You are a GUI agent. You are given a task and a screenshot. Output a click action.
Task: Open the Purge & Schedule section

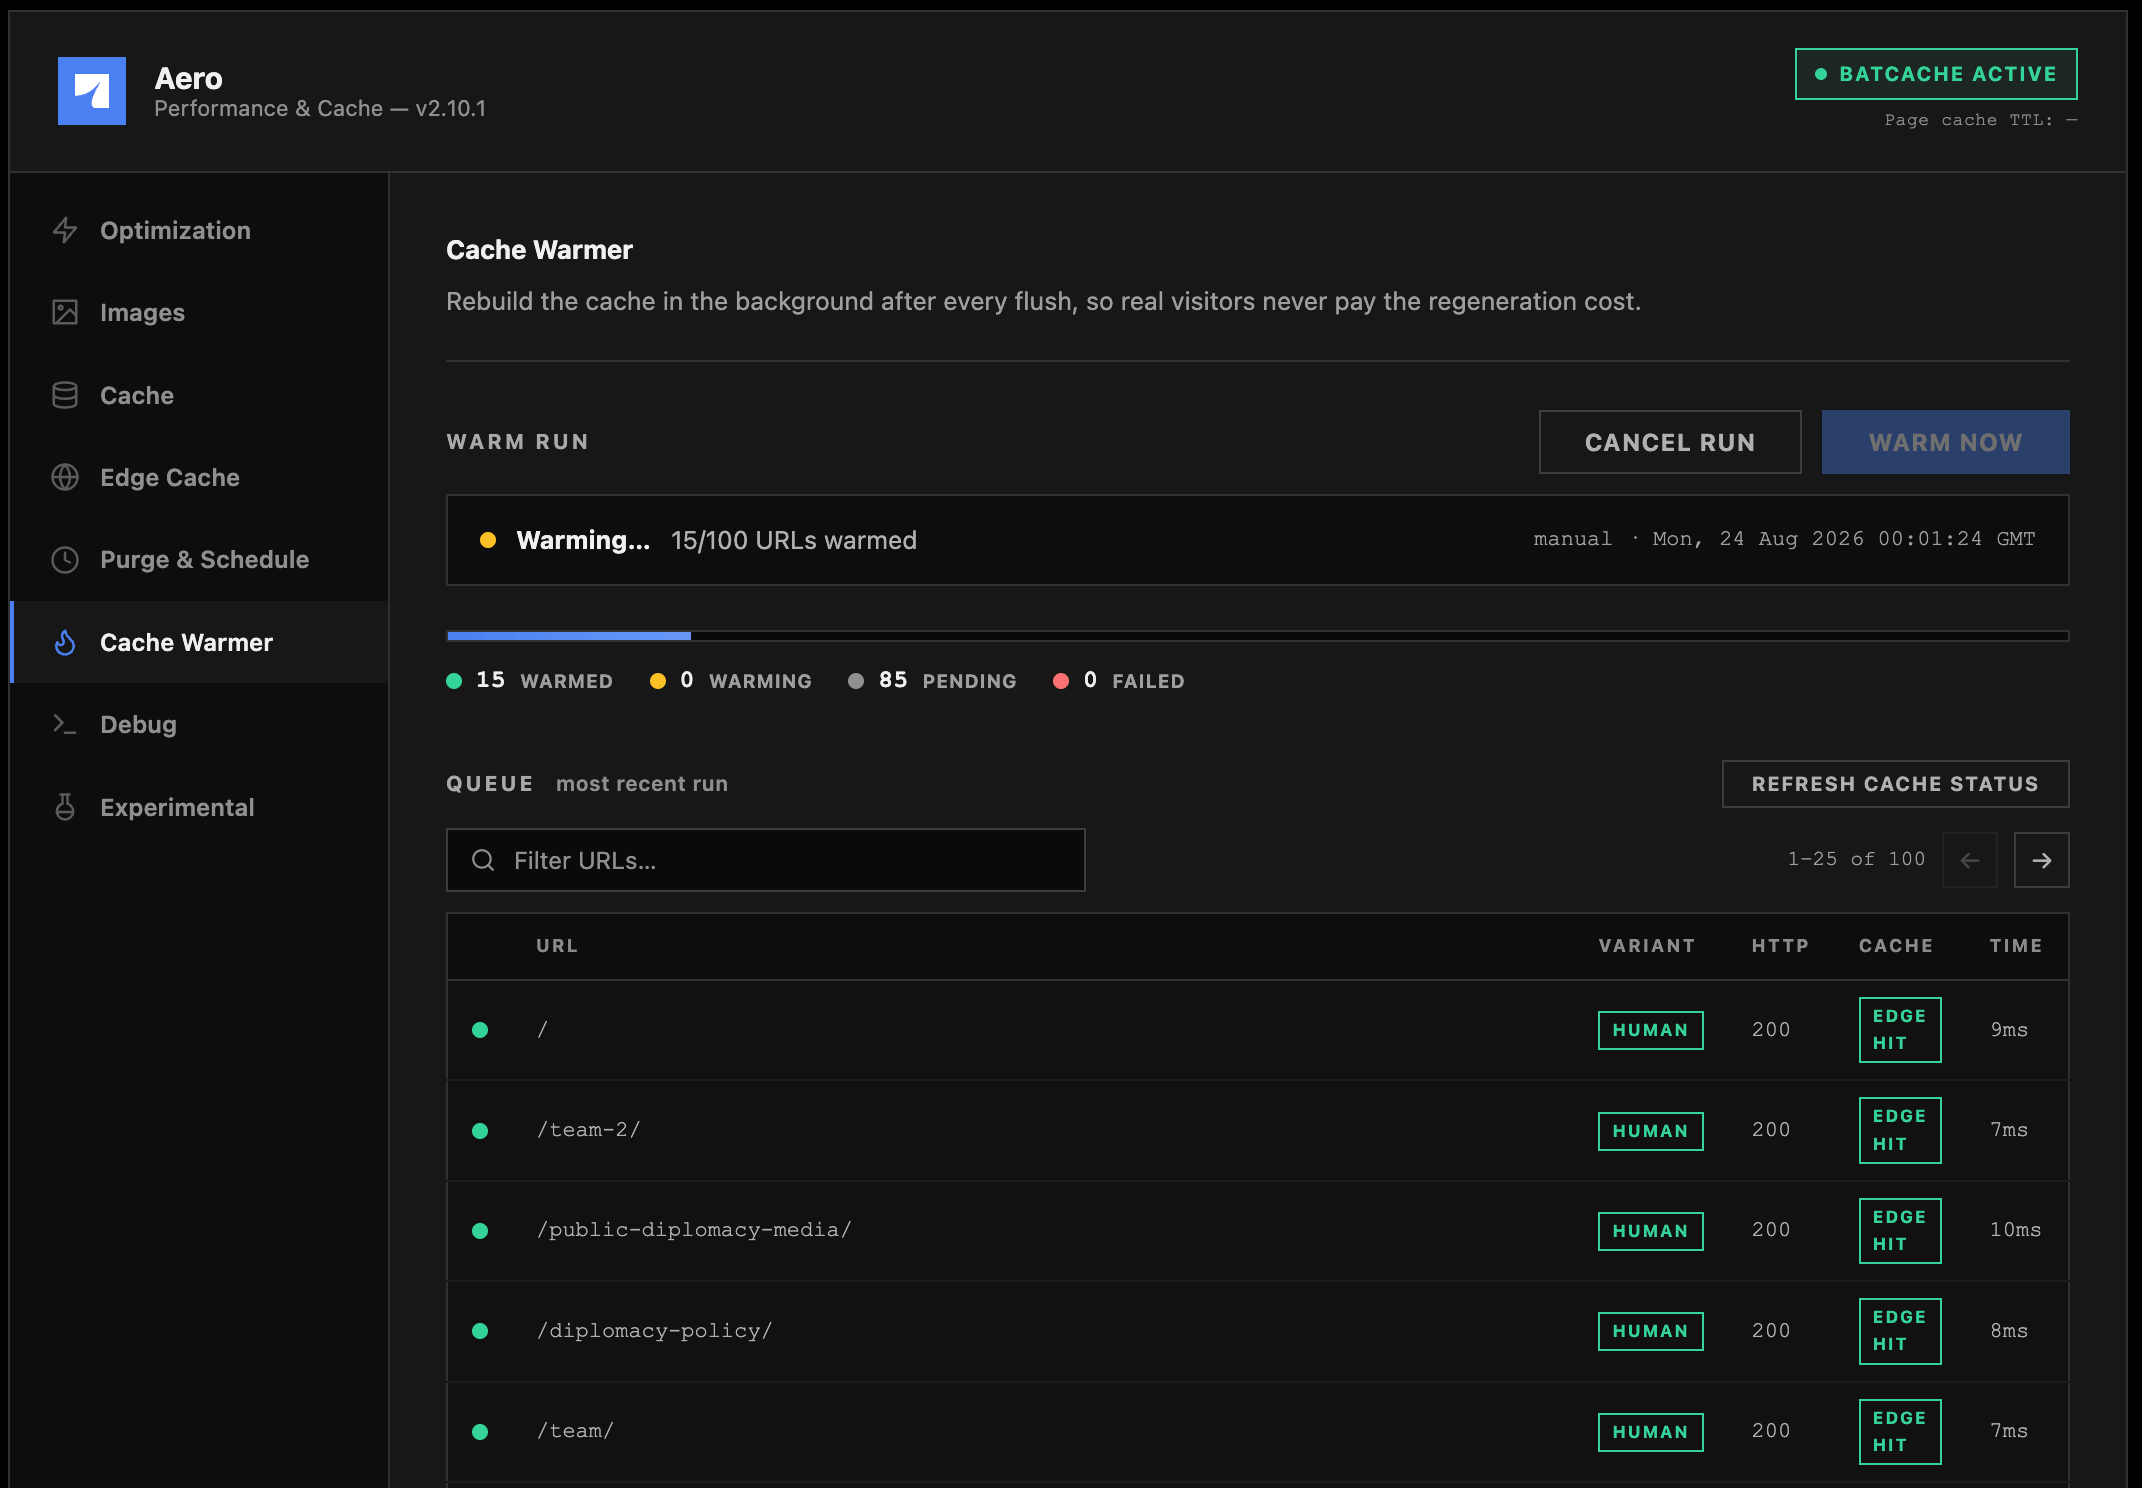coord(199,559)
